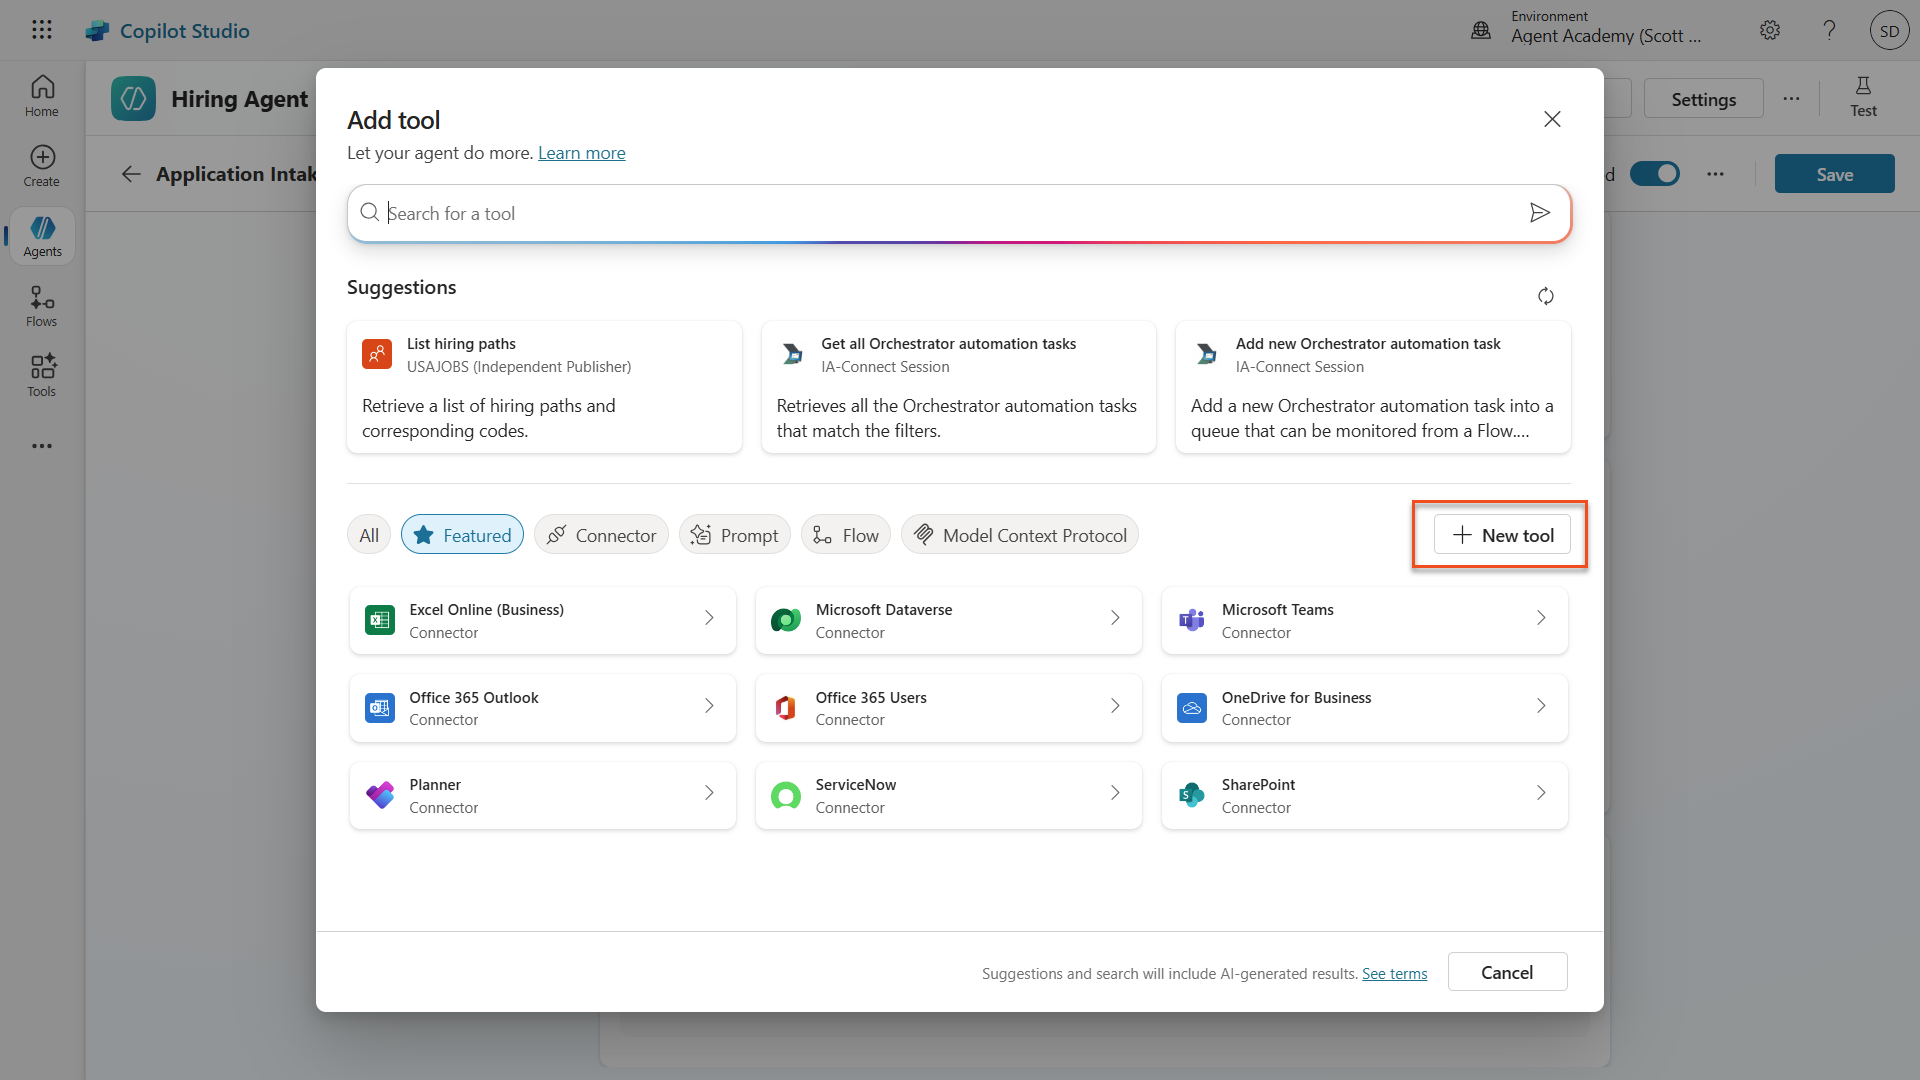
Task: Open Tools in the left sidebar
Action: (x=42, y=376)
